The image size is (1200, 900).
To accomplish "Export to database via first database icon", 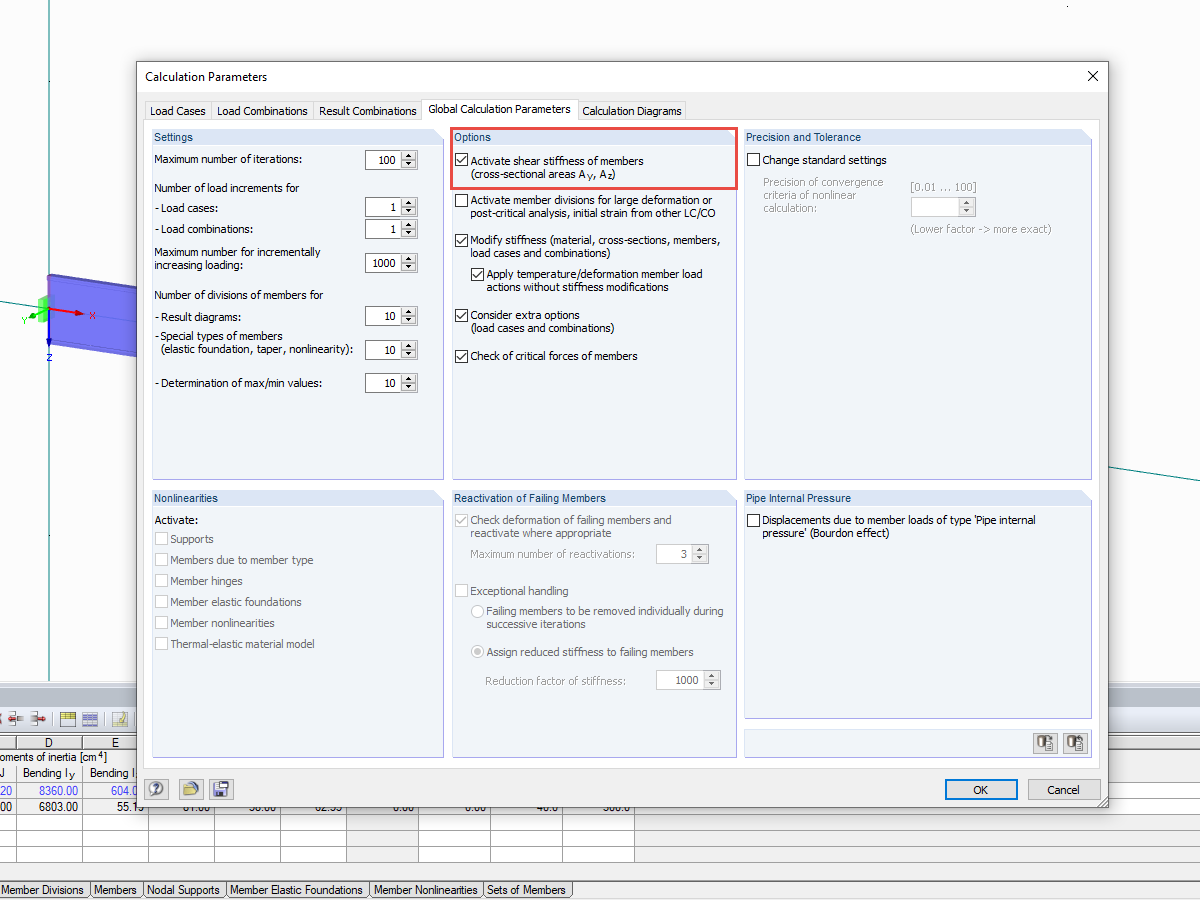I will 1045,743.
